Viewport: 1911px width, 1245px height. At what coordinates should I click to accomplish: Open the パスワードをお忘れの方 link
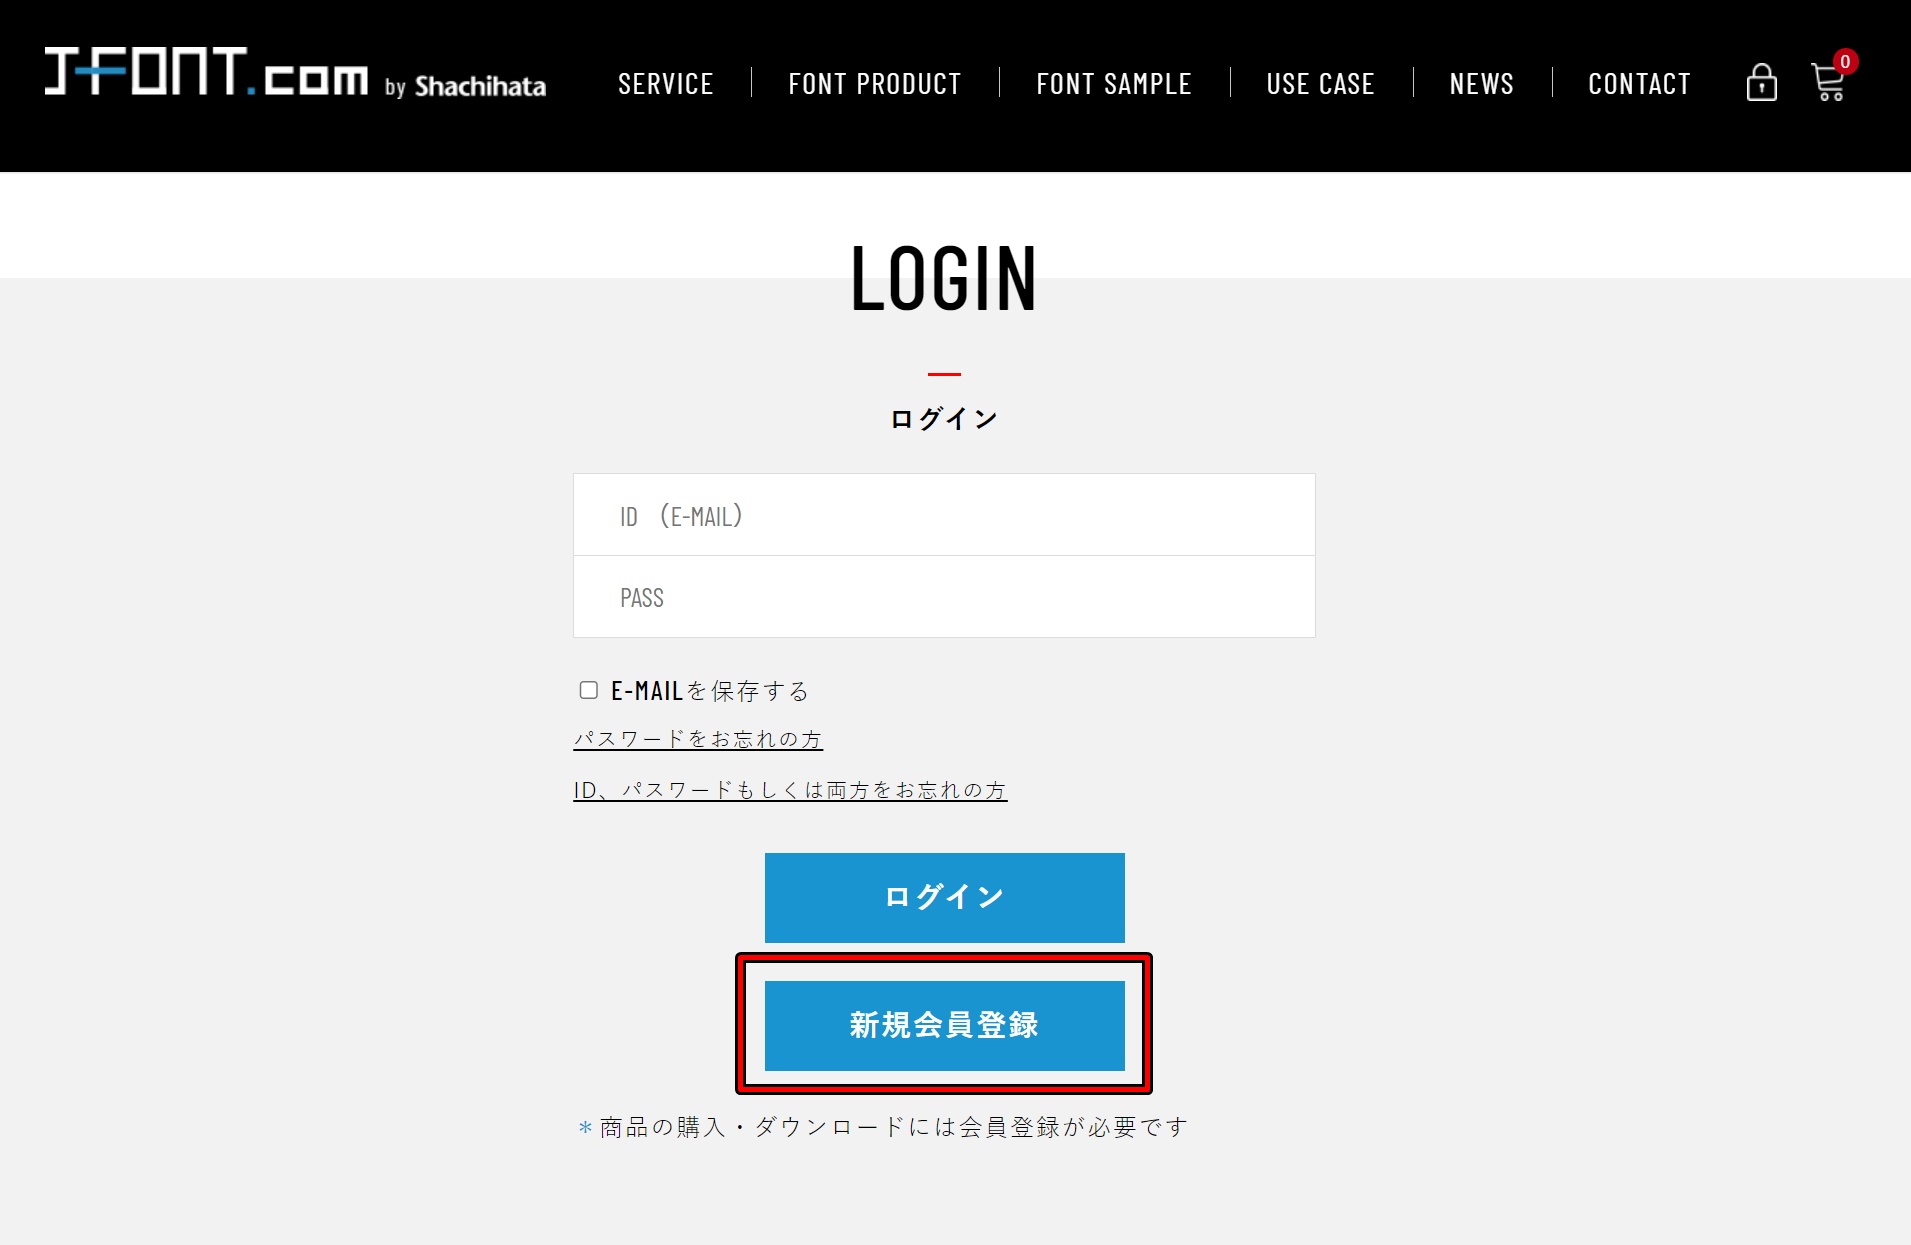coord(698,739)
